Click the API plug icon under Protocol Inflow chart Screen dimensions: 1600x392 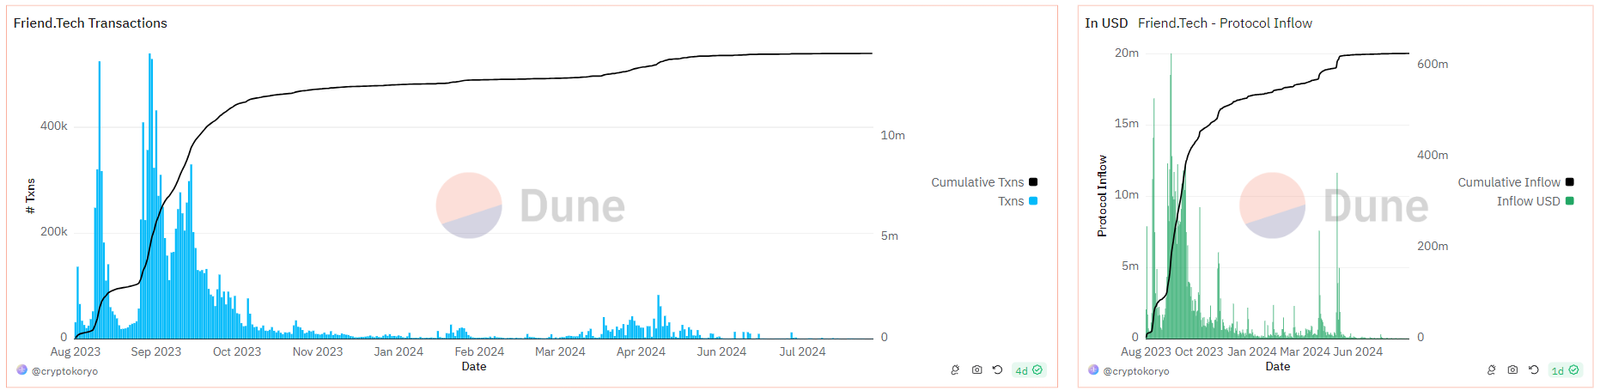(x=1492, y=370)
